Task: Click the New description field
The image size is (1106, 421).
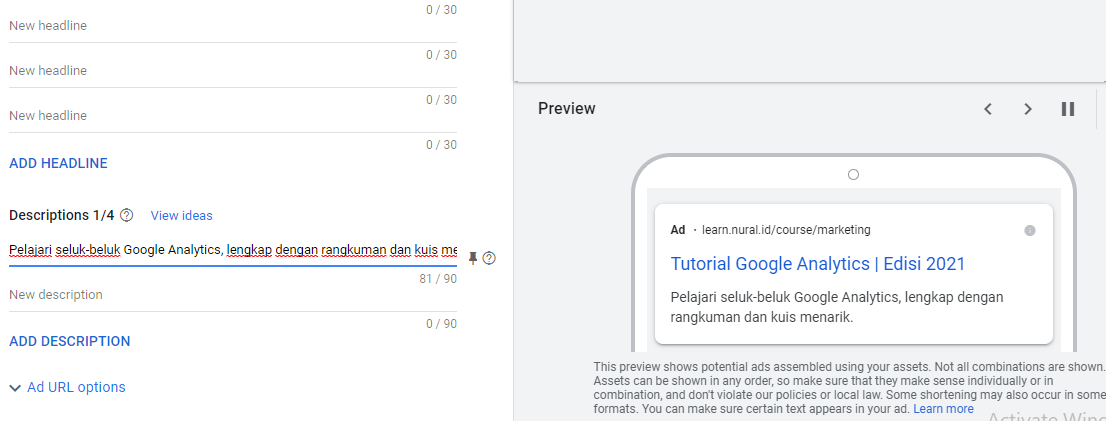Action: point(233,295)
